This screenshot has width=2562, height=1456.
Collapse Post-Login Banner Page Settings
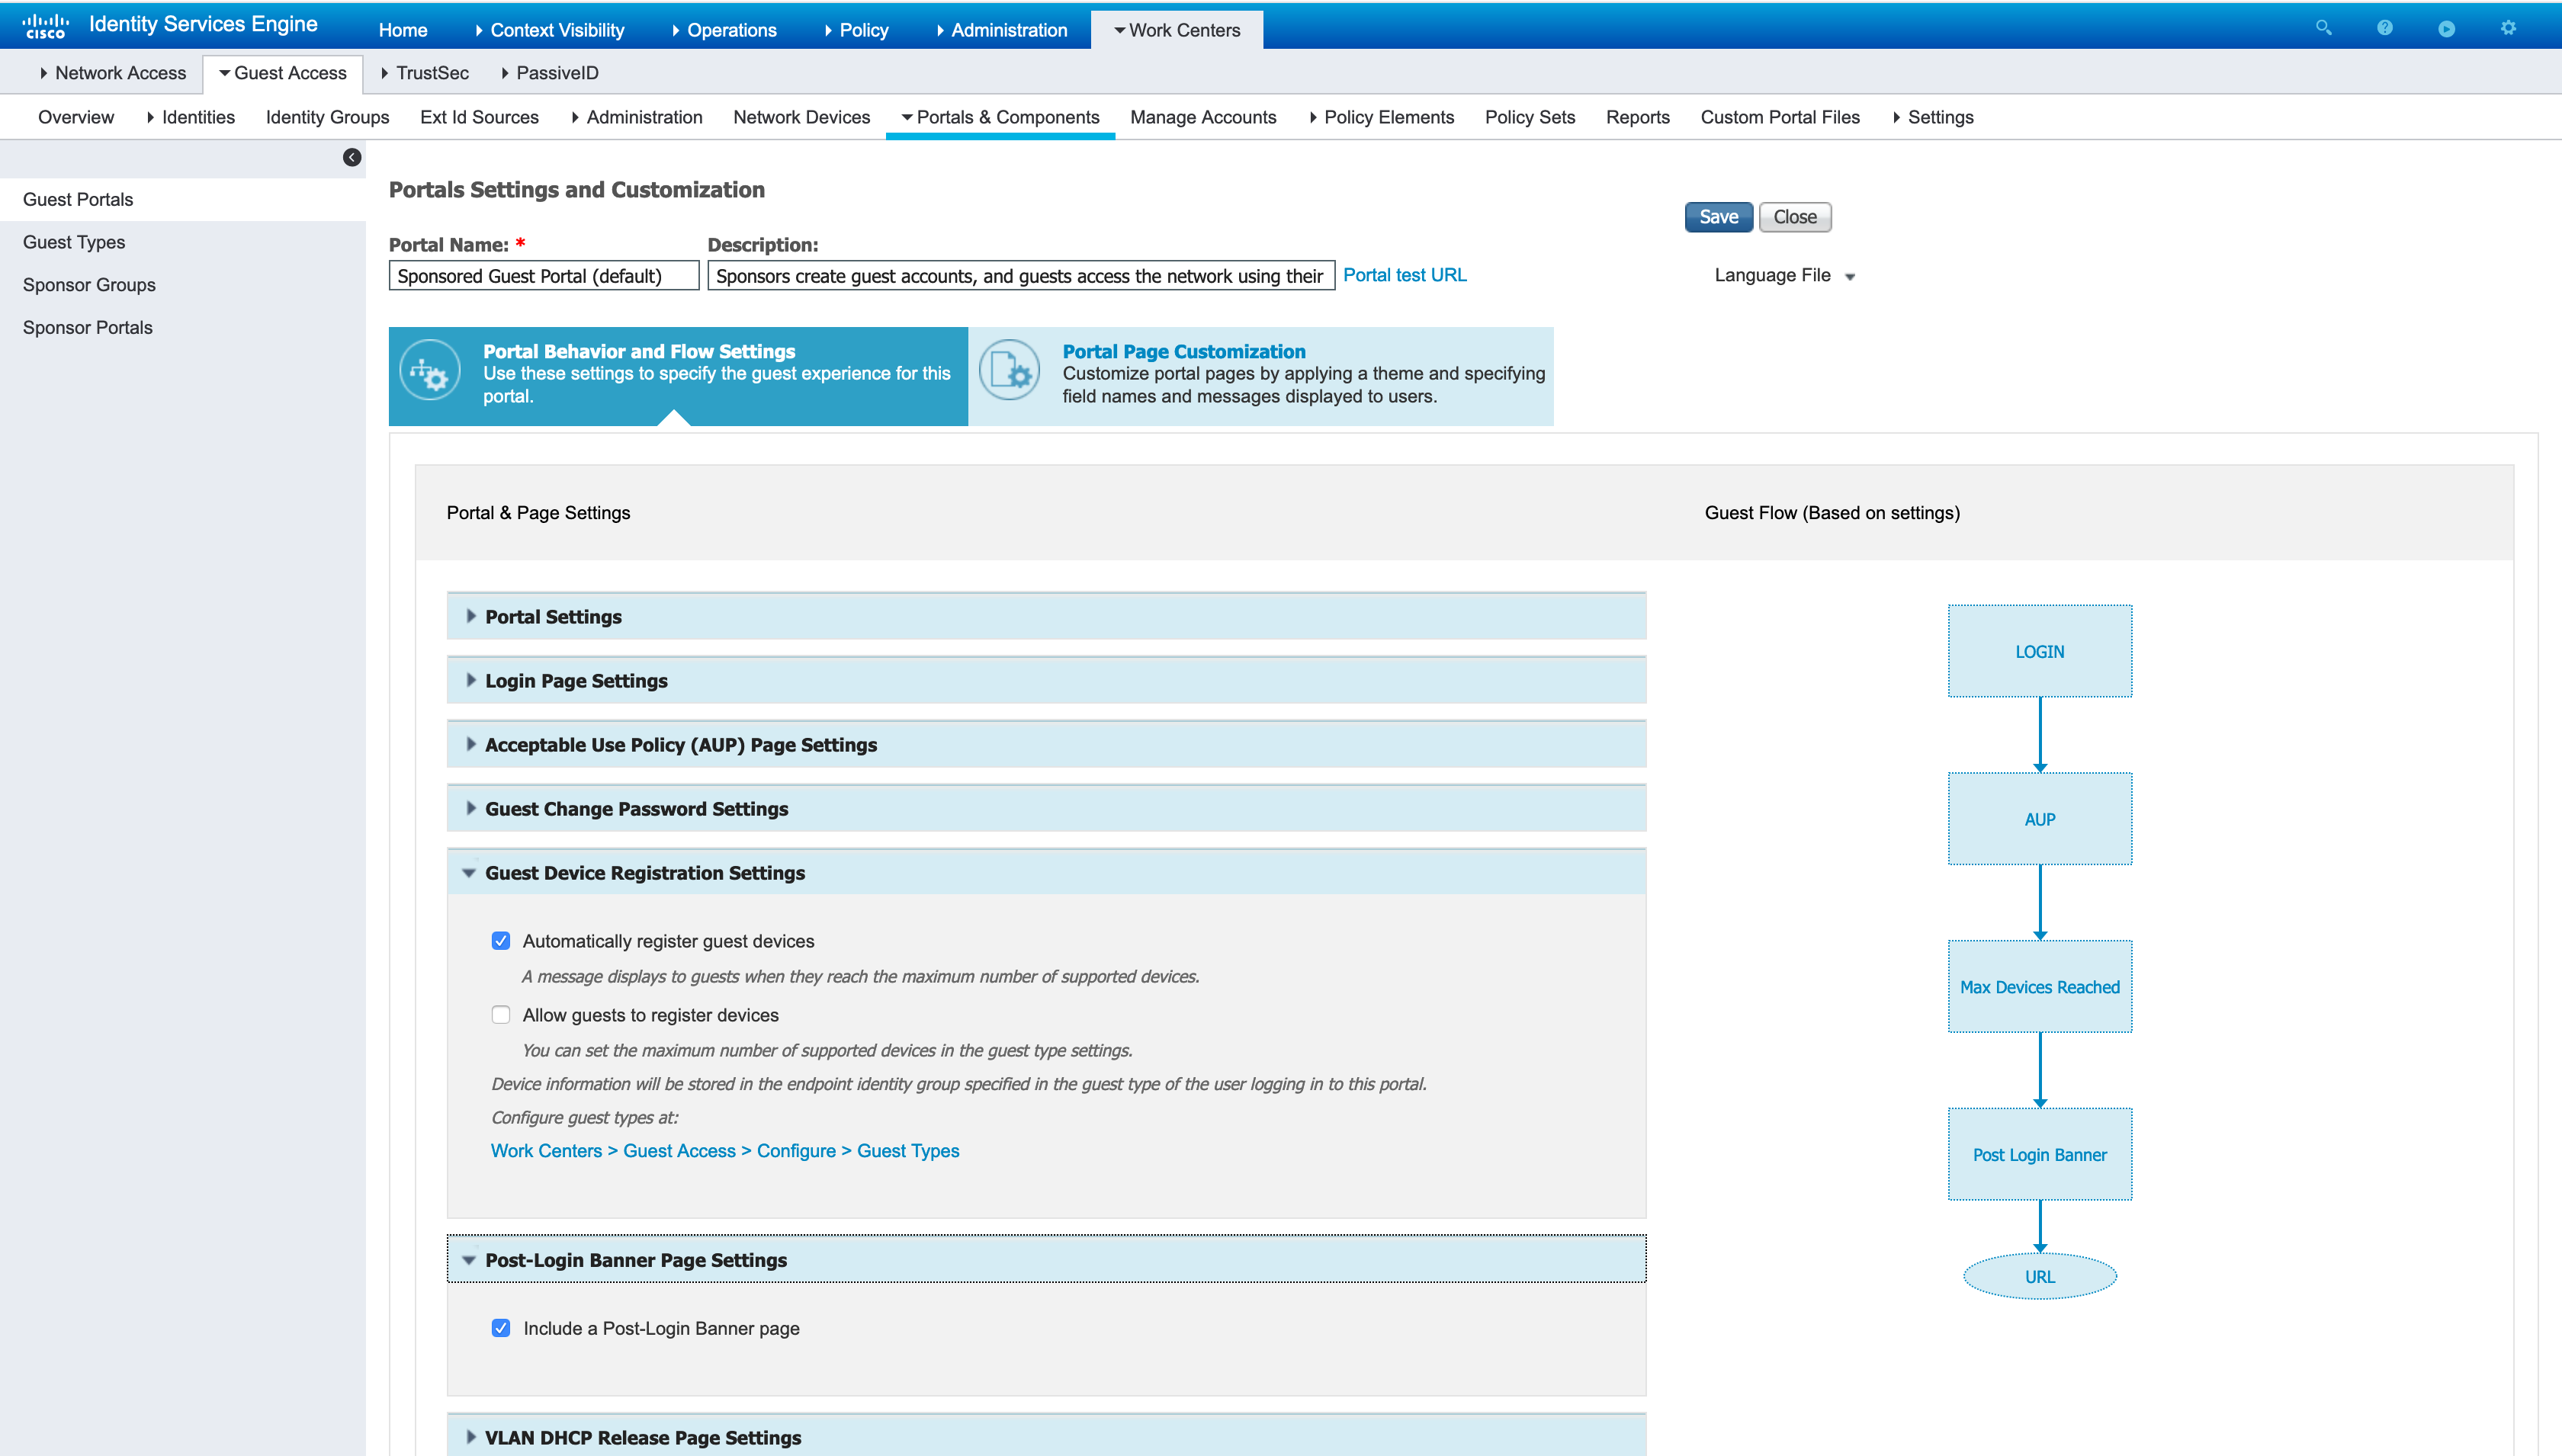[x=1046, y=1260]
